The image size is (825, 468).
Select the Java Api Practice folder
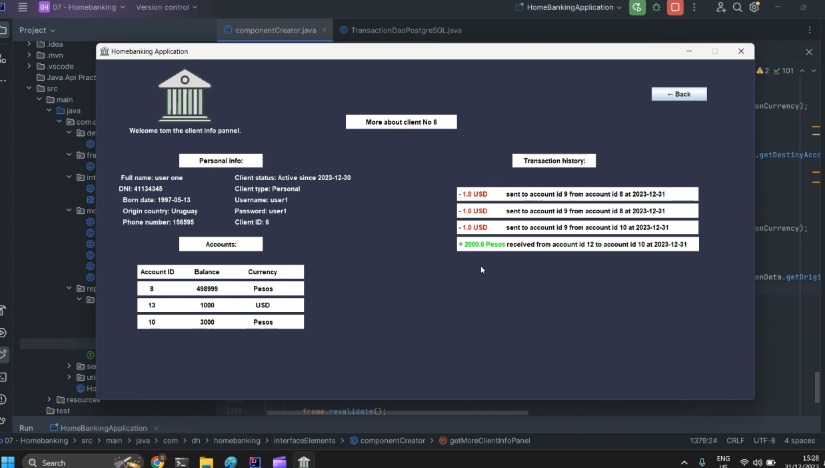(66, 77)
